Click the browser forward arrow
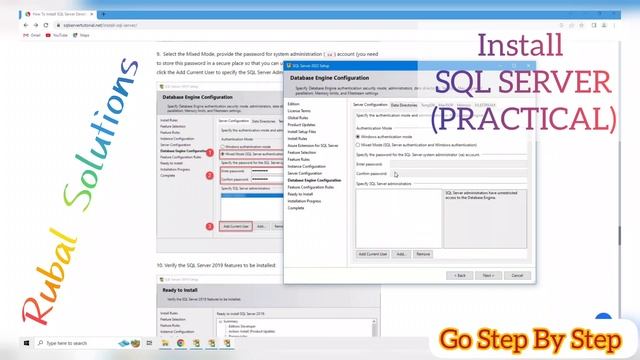This screenshot has width=640, height=360. tap(36, 25)
